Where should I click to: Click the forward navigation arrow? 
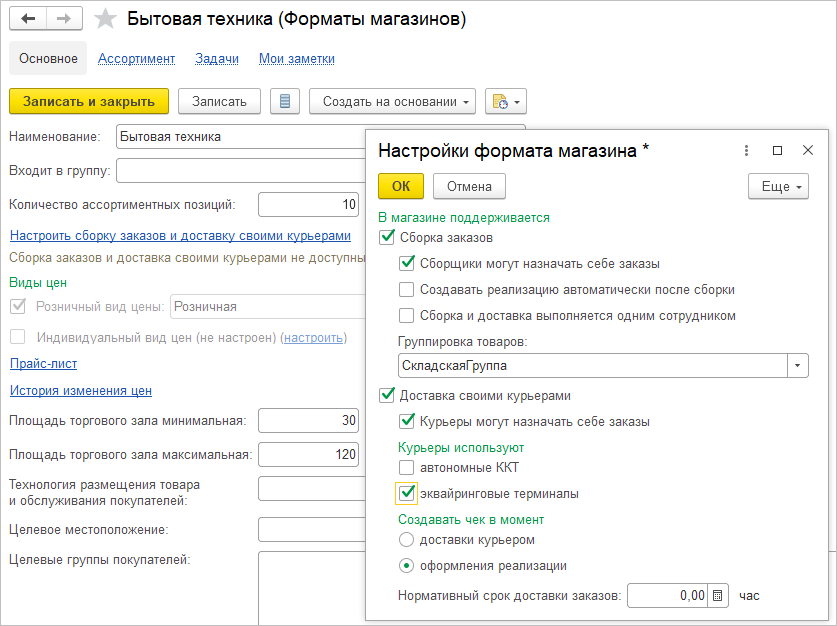click(x=63, y=19)
